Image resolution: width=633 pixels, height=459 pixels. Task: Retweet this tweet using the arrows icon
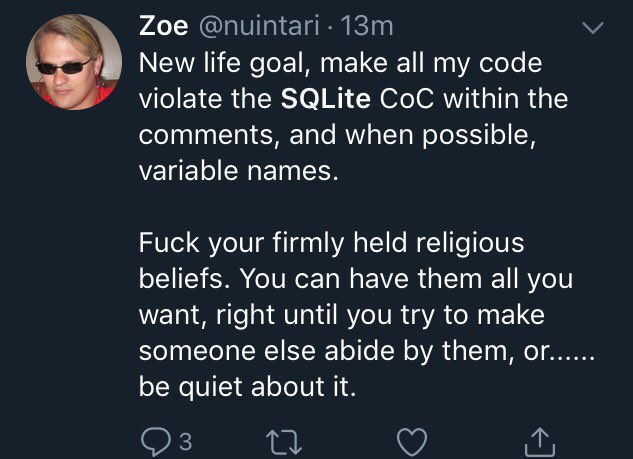click(284, 442)
